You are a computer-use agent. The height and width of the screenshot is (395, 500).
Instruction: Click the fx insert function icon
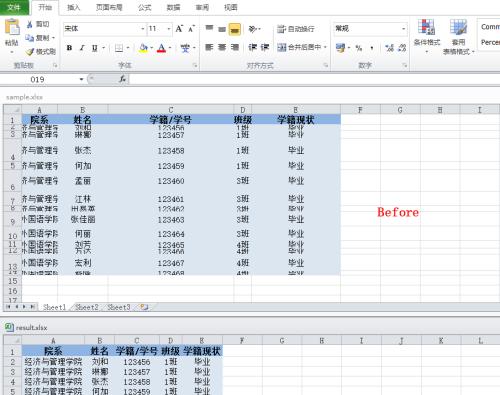coord(122,79)
